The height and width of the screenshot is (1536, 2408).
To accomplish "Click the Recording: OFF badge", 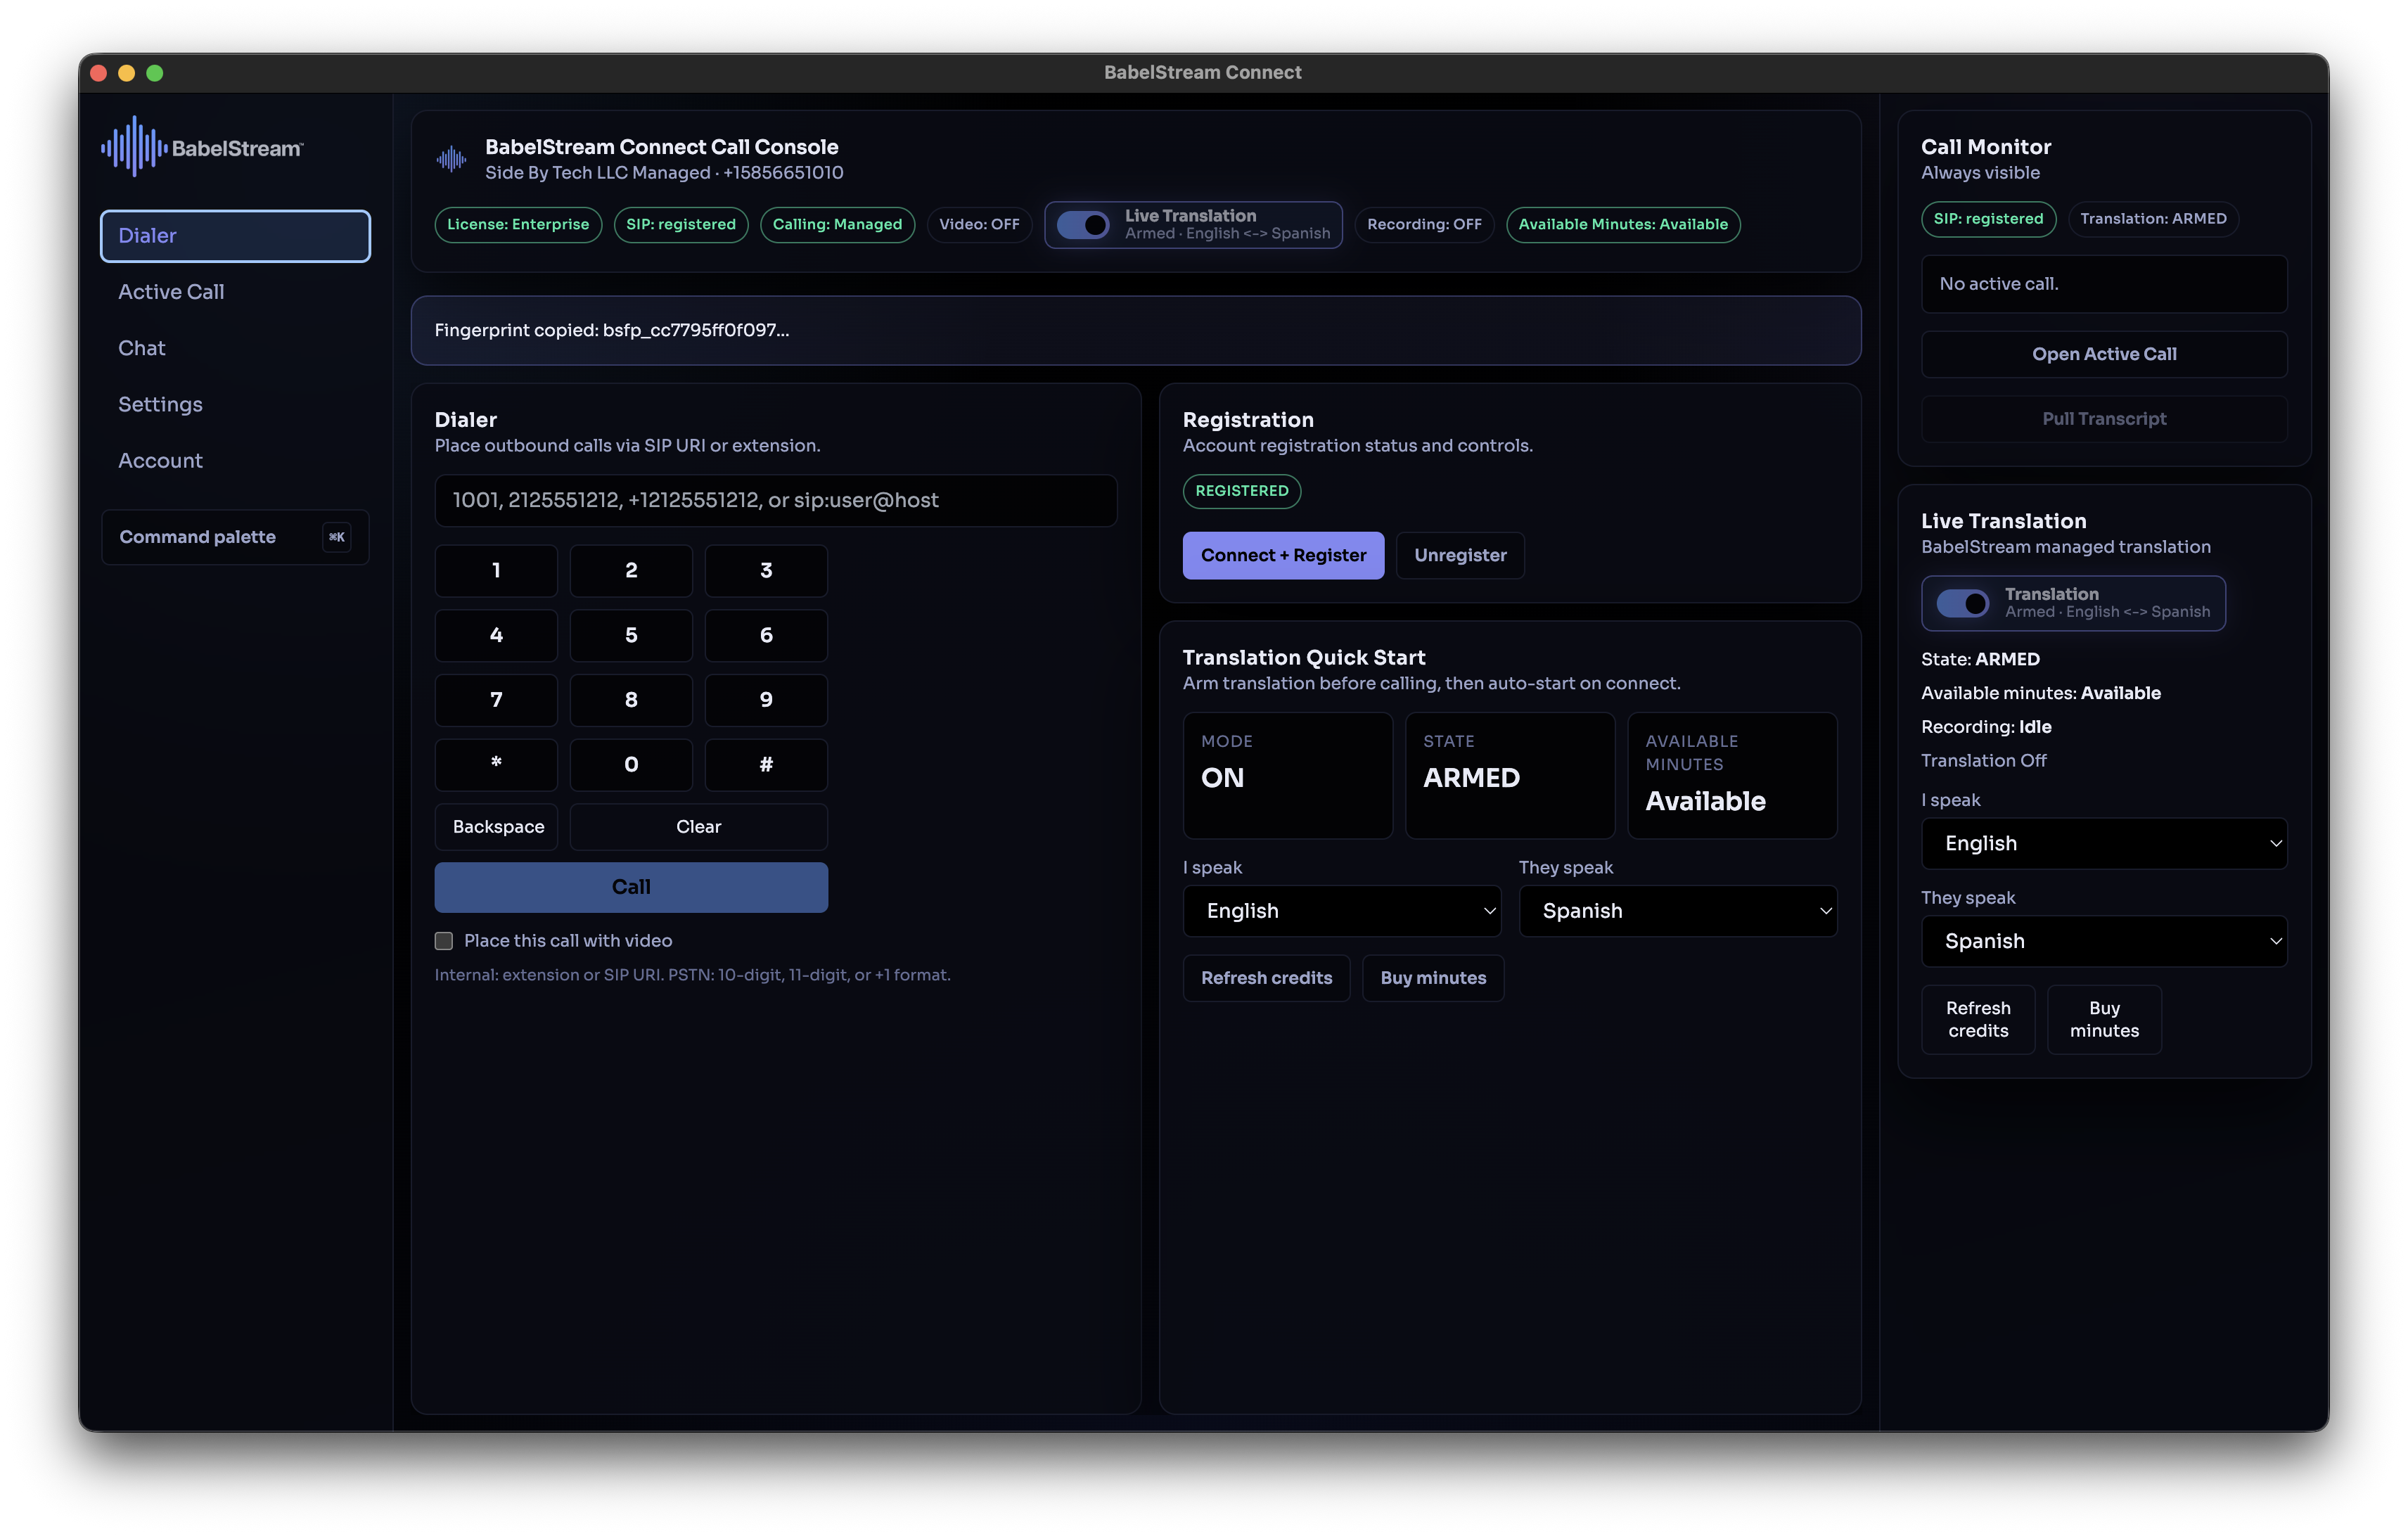I will pos(1424,225).
